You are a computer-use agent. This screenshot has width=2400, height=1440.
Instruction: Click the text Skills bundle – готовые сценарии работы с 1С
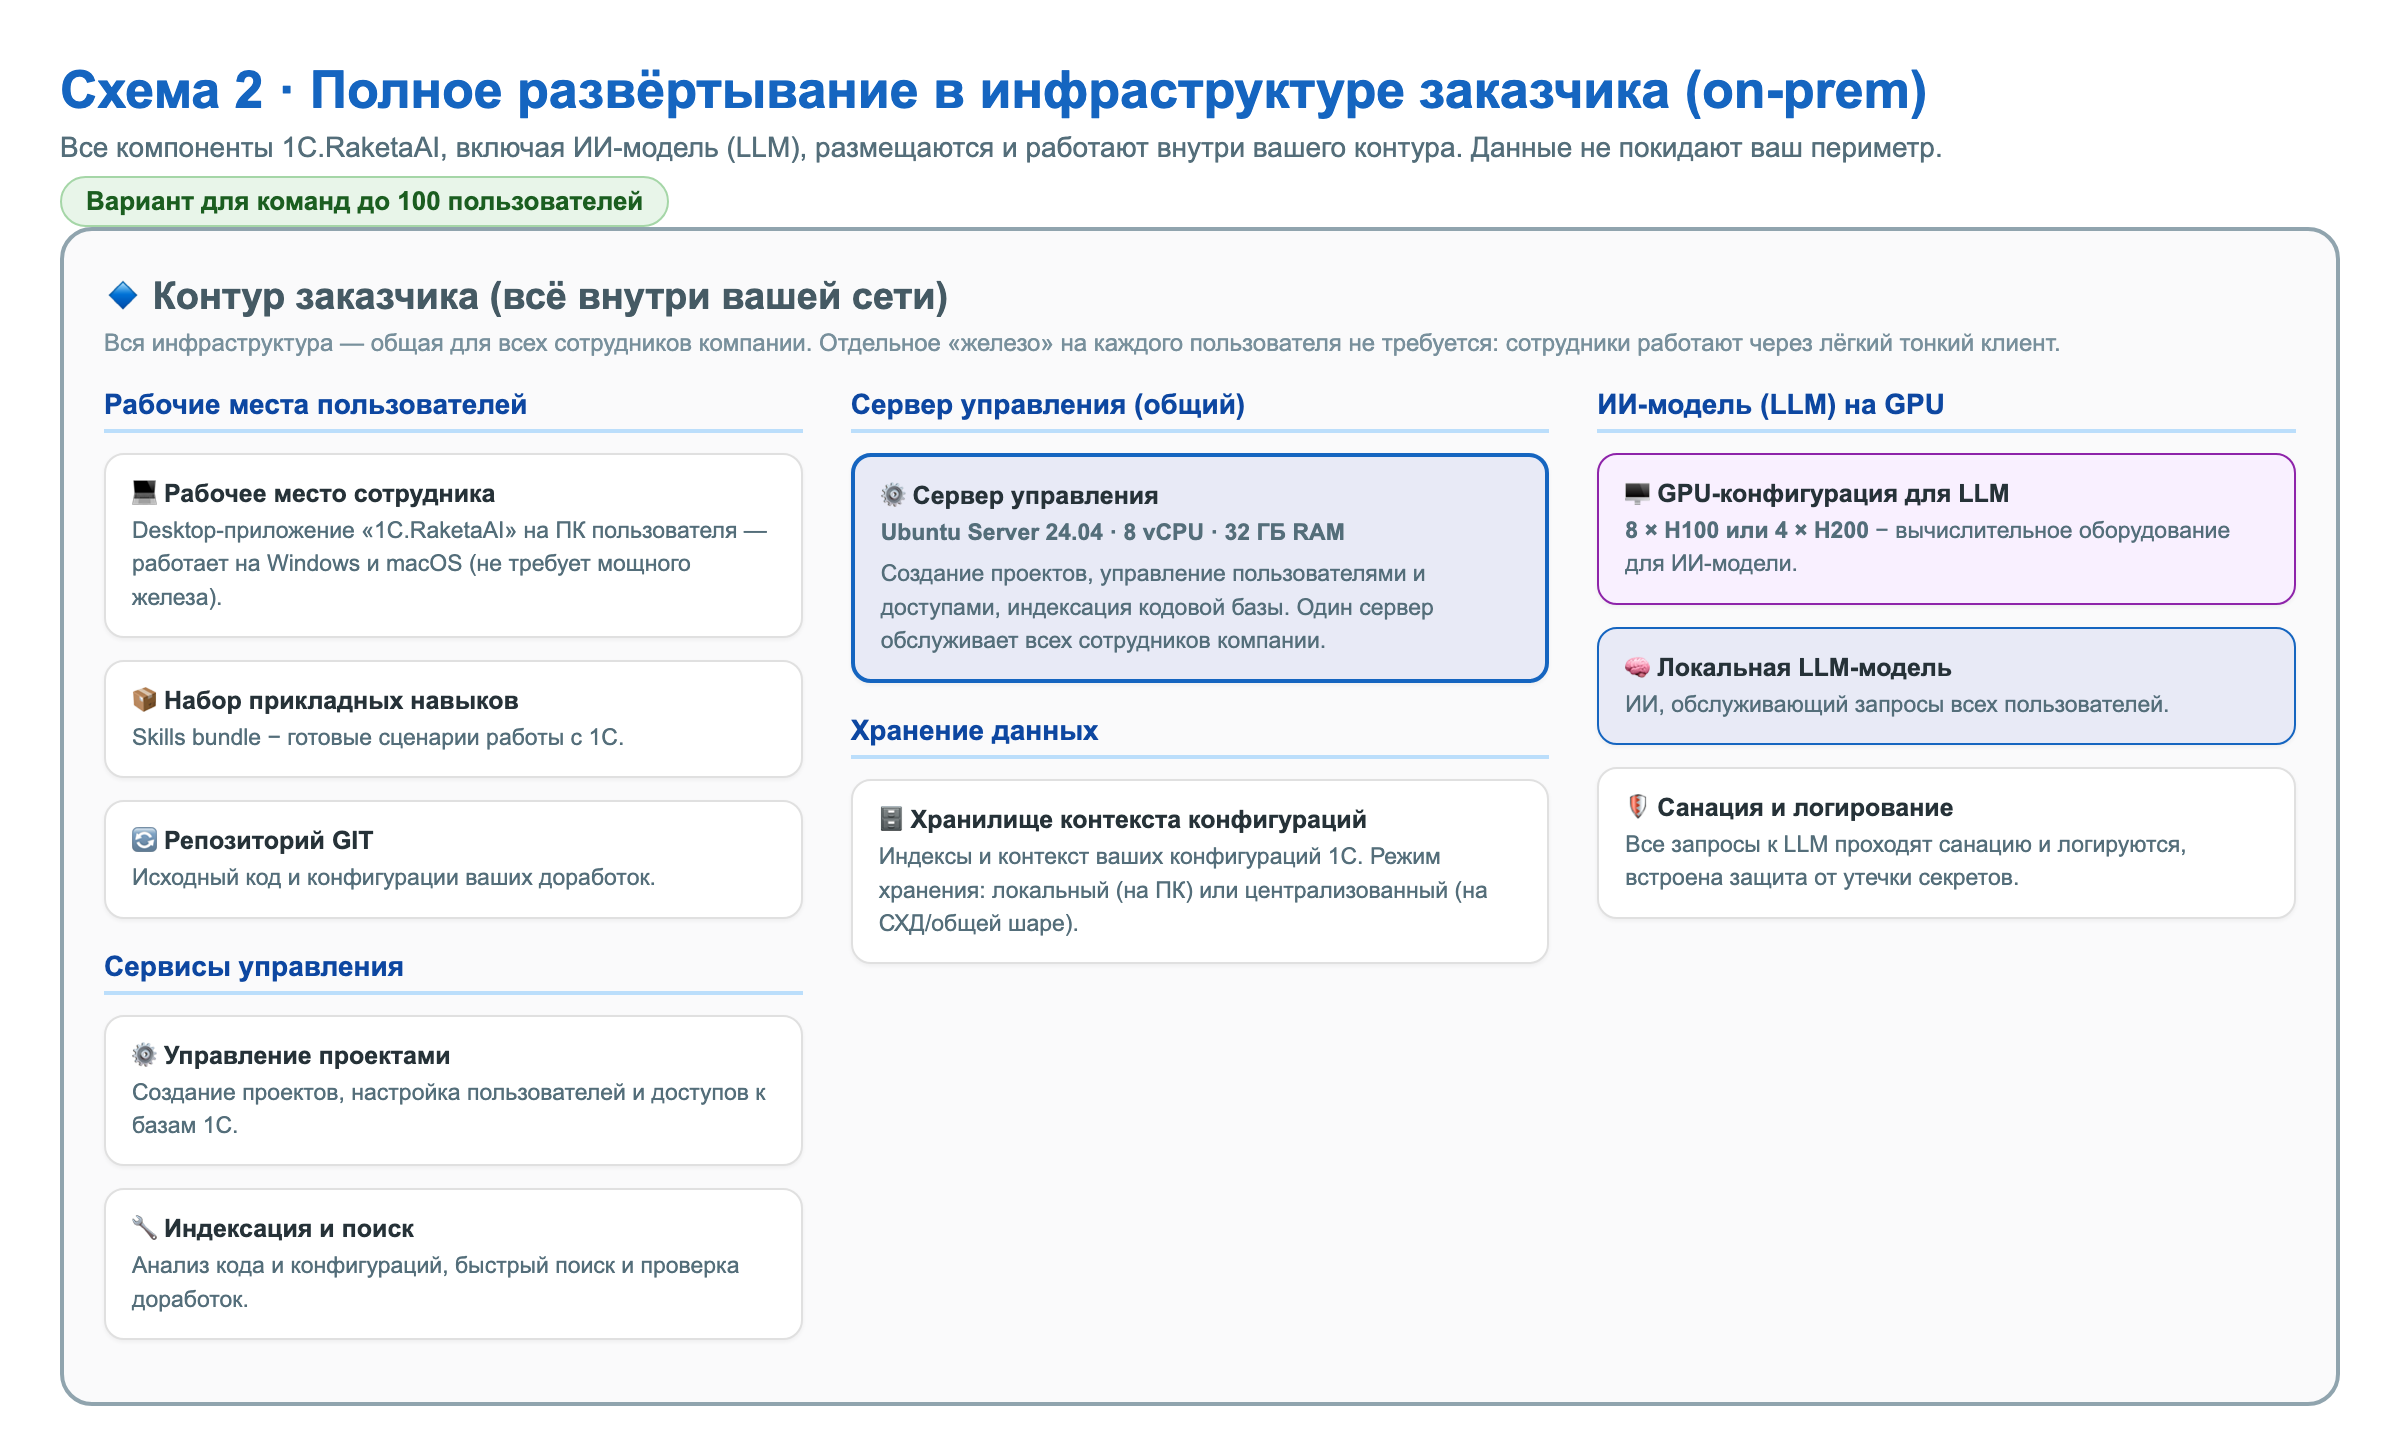point(378,737)
